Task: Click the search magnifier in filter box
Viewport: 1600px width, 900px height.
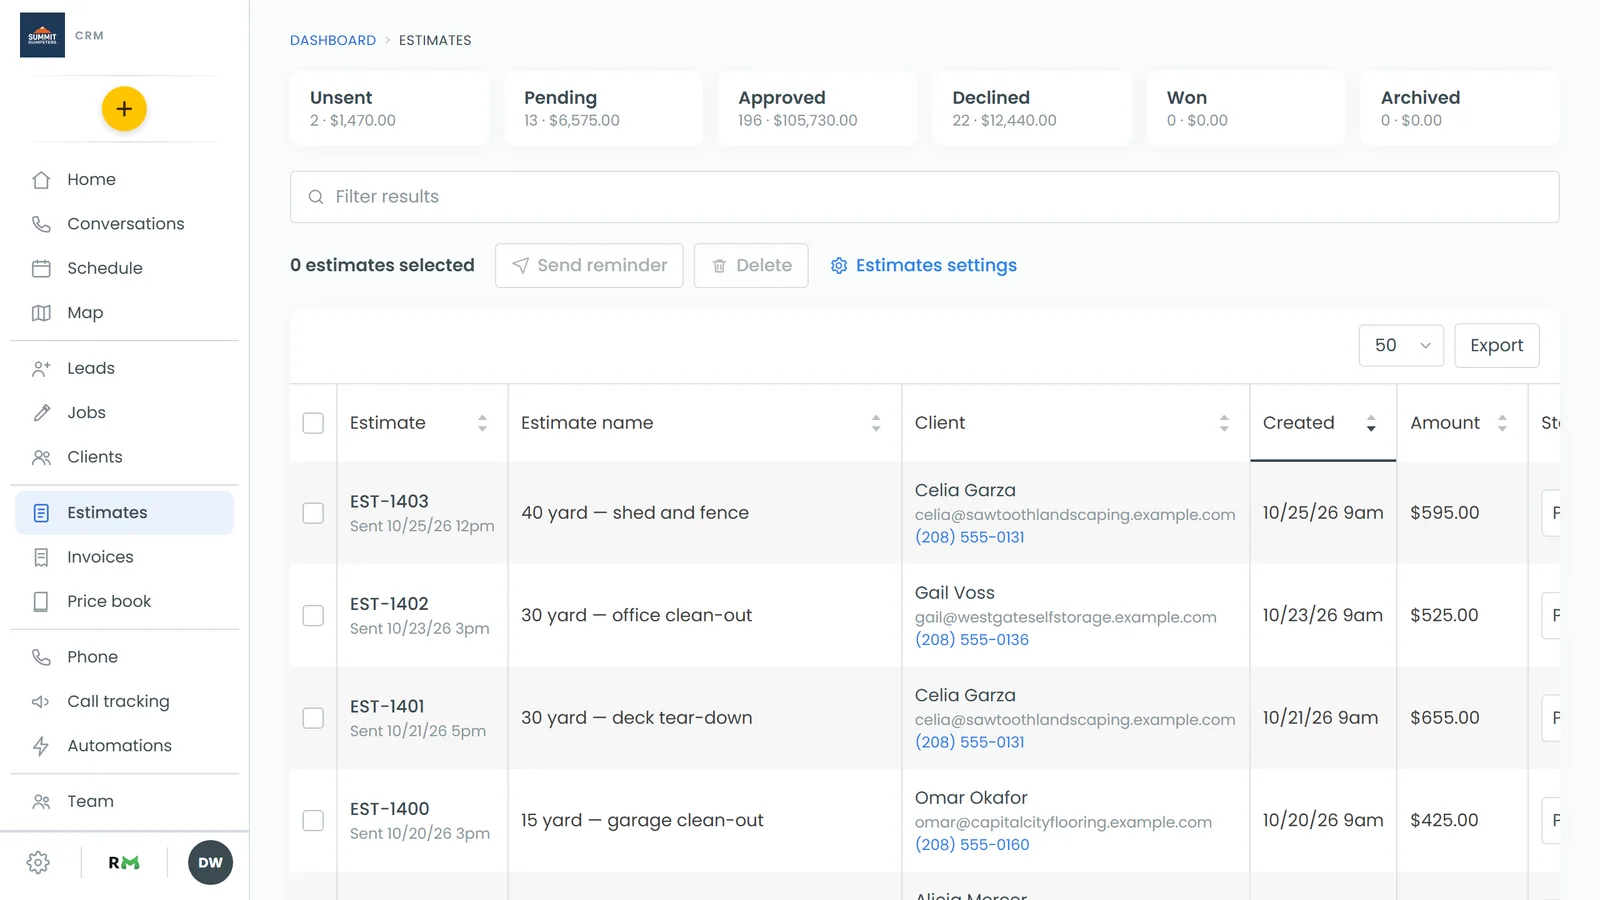Action: pyautogui.click(x=316, y=197)
